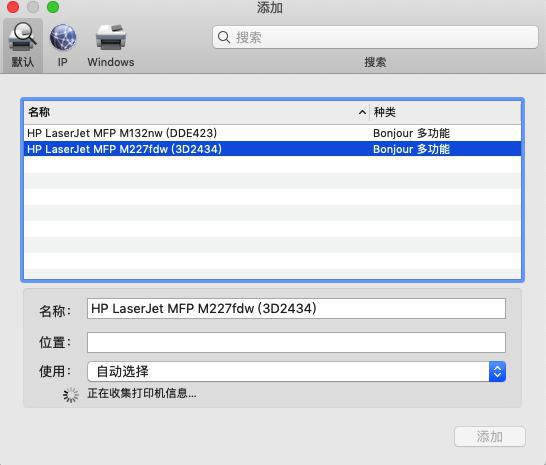Viewport: 546px width, 465px height.
Task: Click Bonjour 多功能 cell of M227fdw row
Action: tap(411, 149)
